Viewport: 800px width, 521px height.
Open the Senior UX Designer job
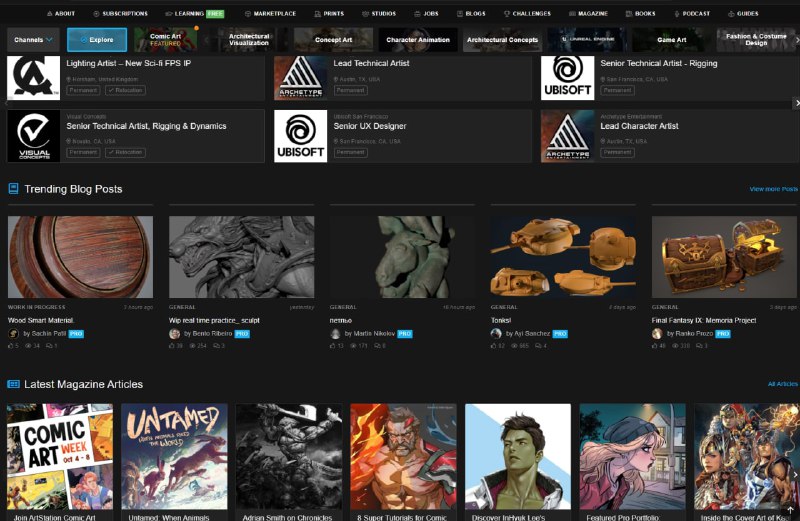coord(370,126)
